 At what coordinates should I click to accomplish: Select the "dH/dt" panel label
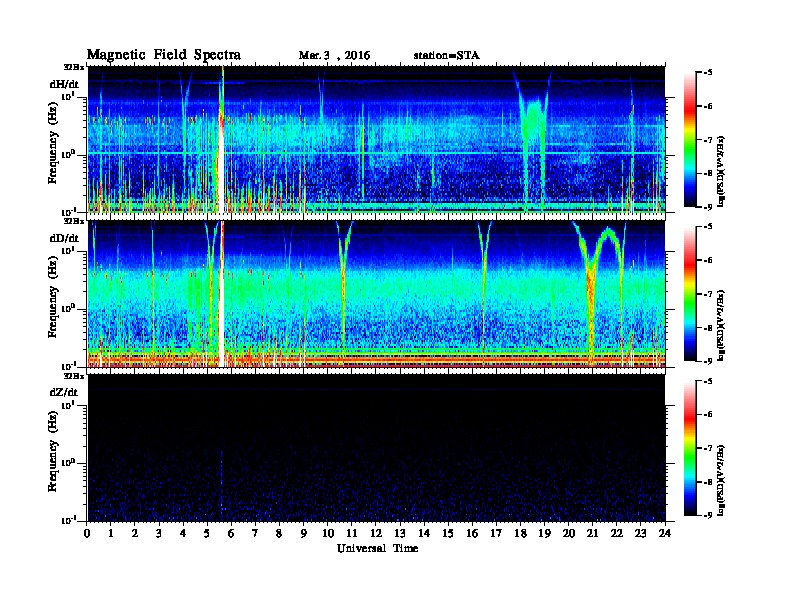click(64, 84)
